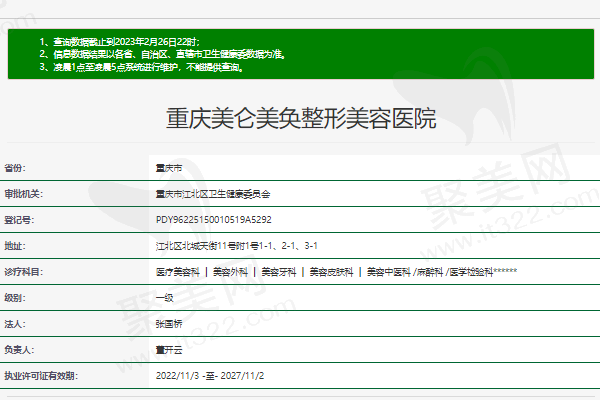This screenshot has height=400, width=600.
Task: Click responsible person name 董开云
Action: tap(169, 349)
